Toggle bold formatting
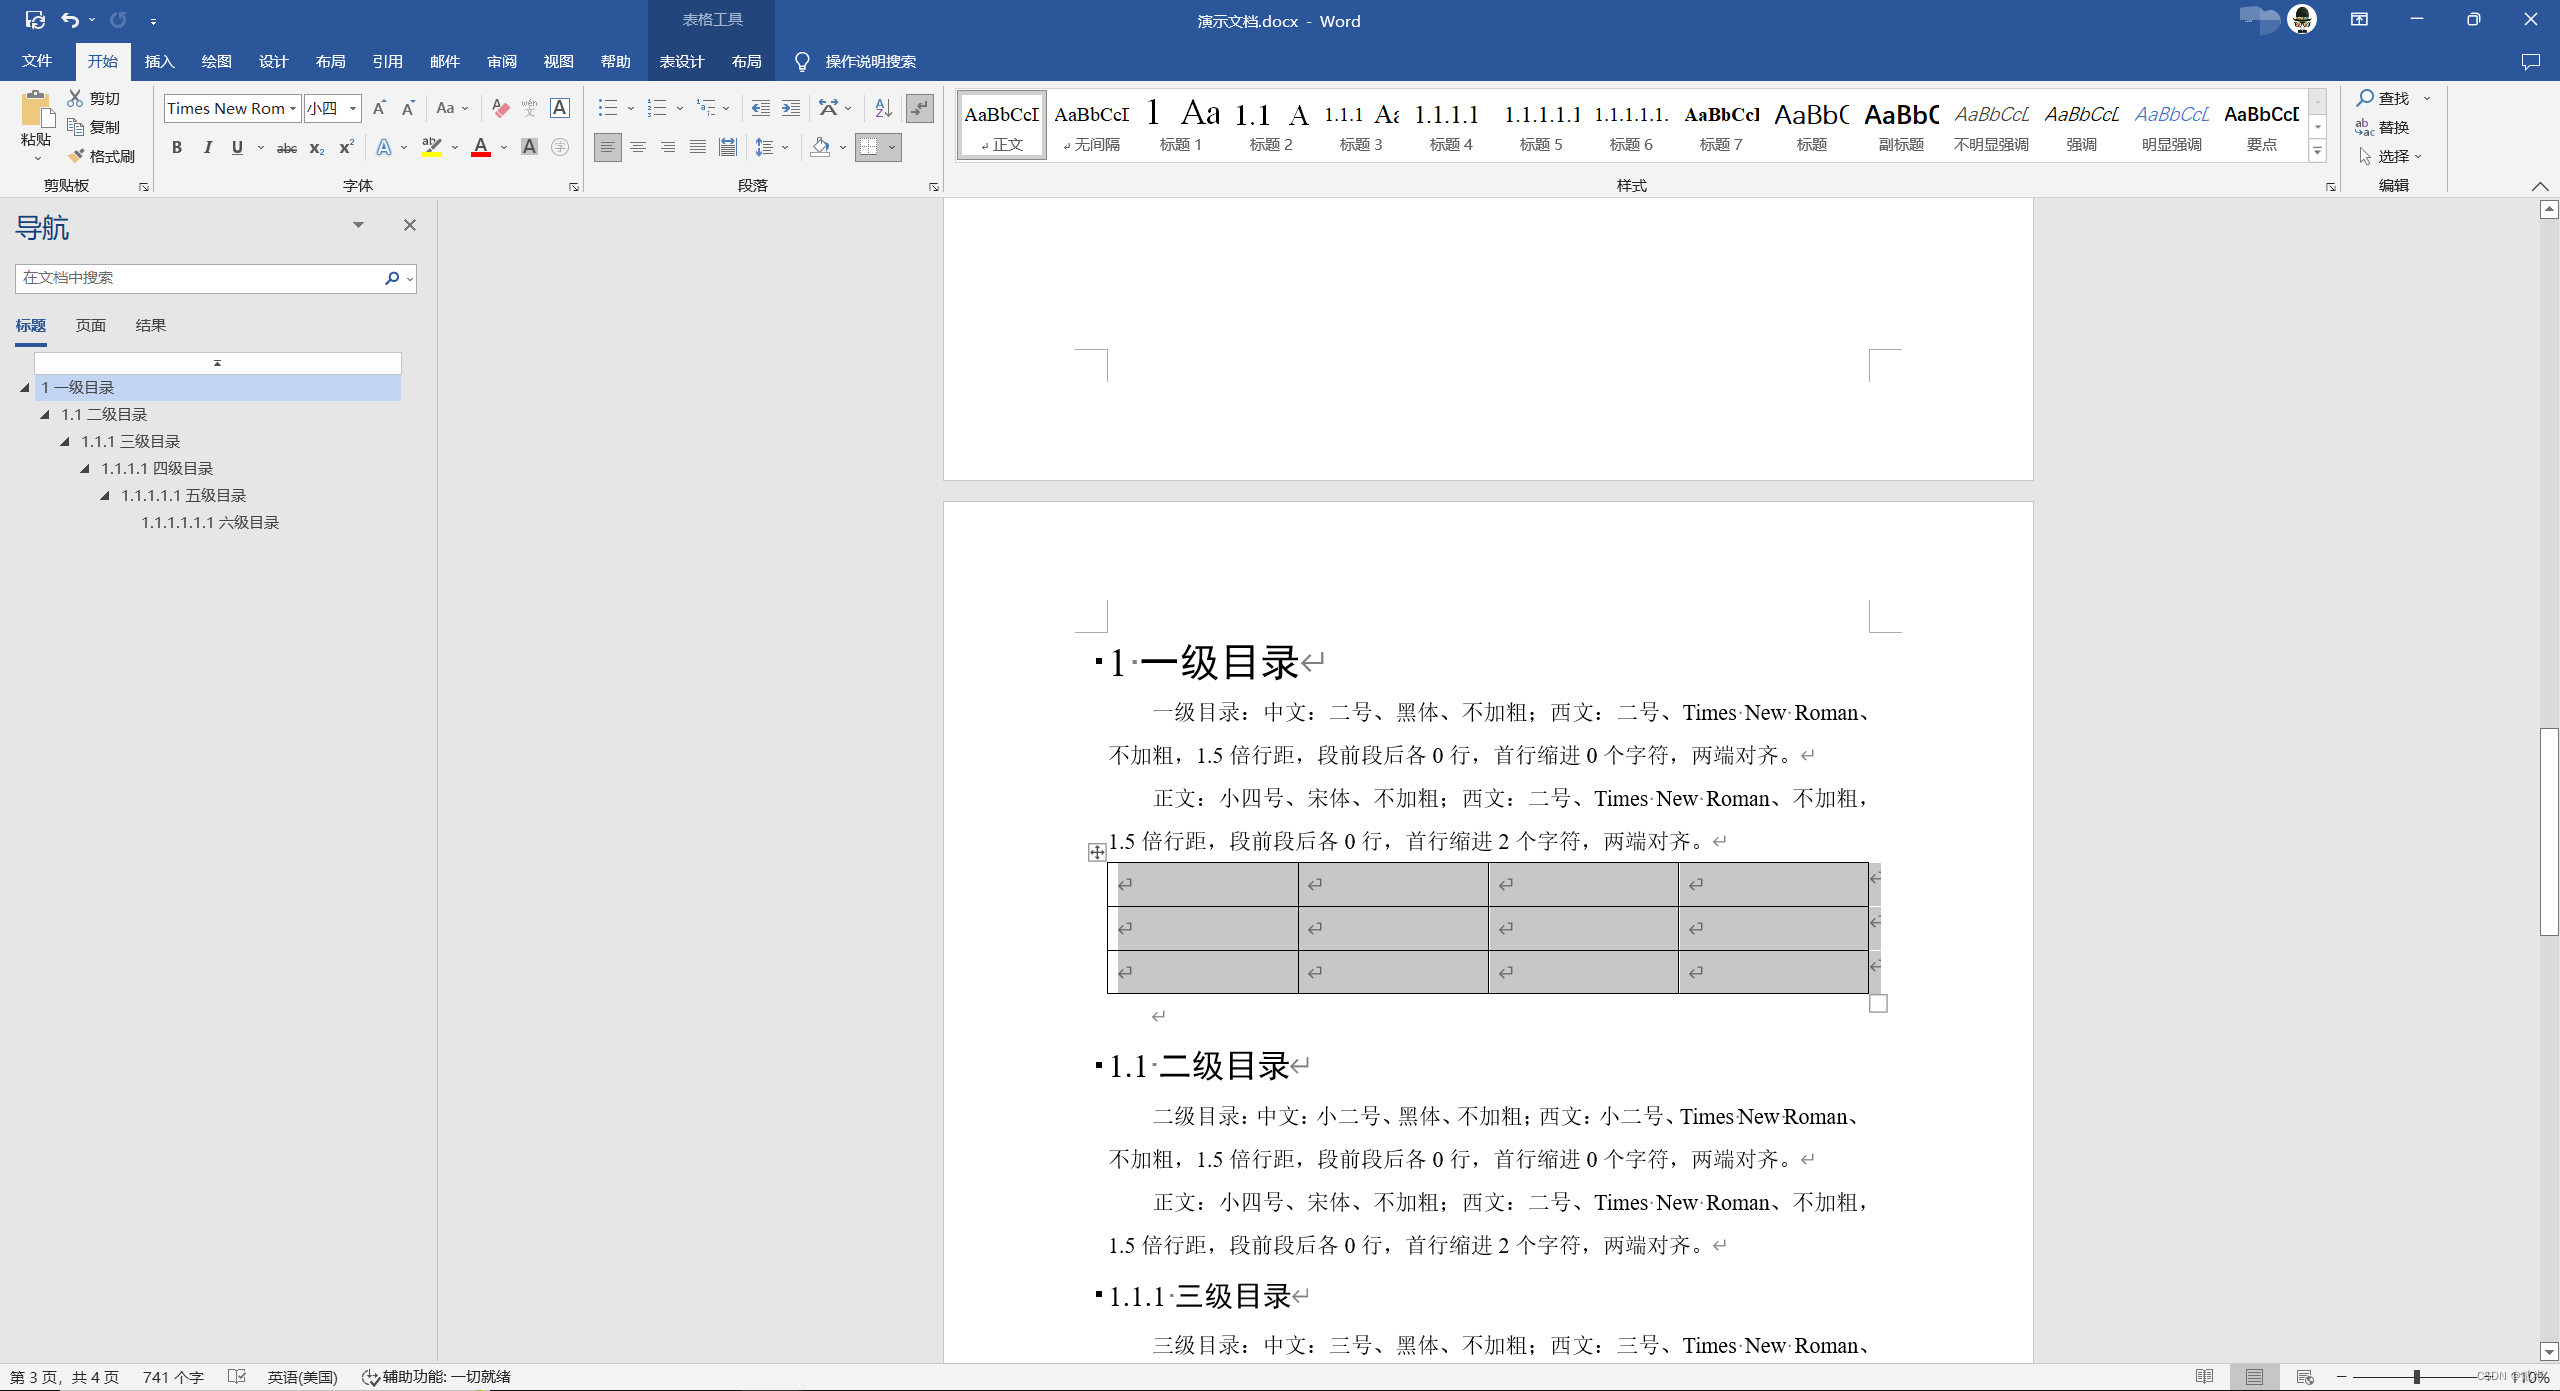Screen dimensions: 2560x1391 point(177,148)
